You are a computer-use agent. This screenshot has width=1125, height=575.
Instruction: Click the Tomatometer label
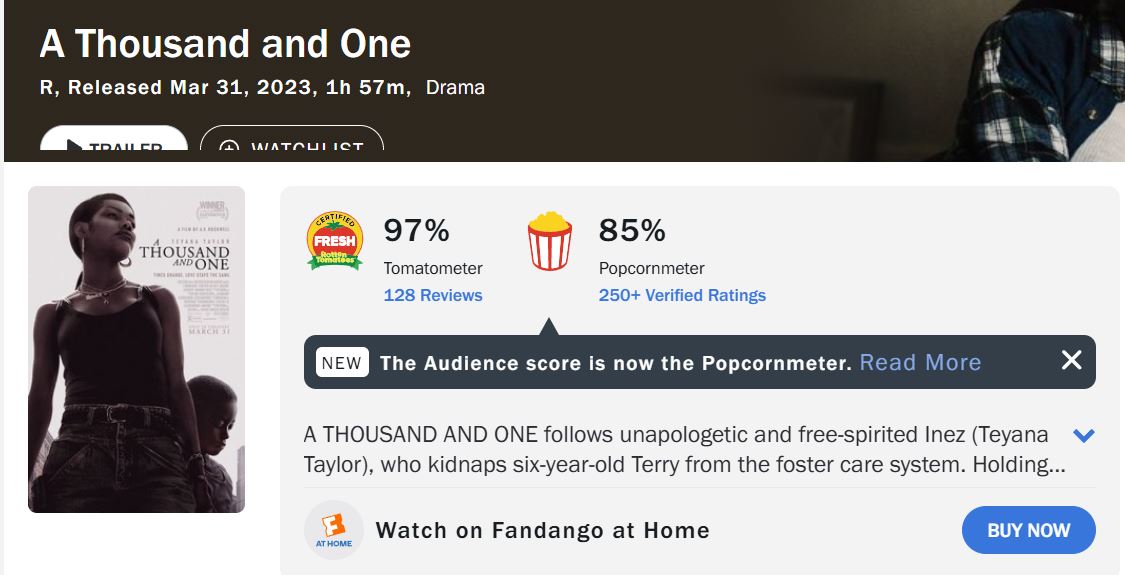point(433,268)
